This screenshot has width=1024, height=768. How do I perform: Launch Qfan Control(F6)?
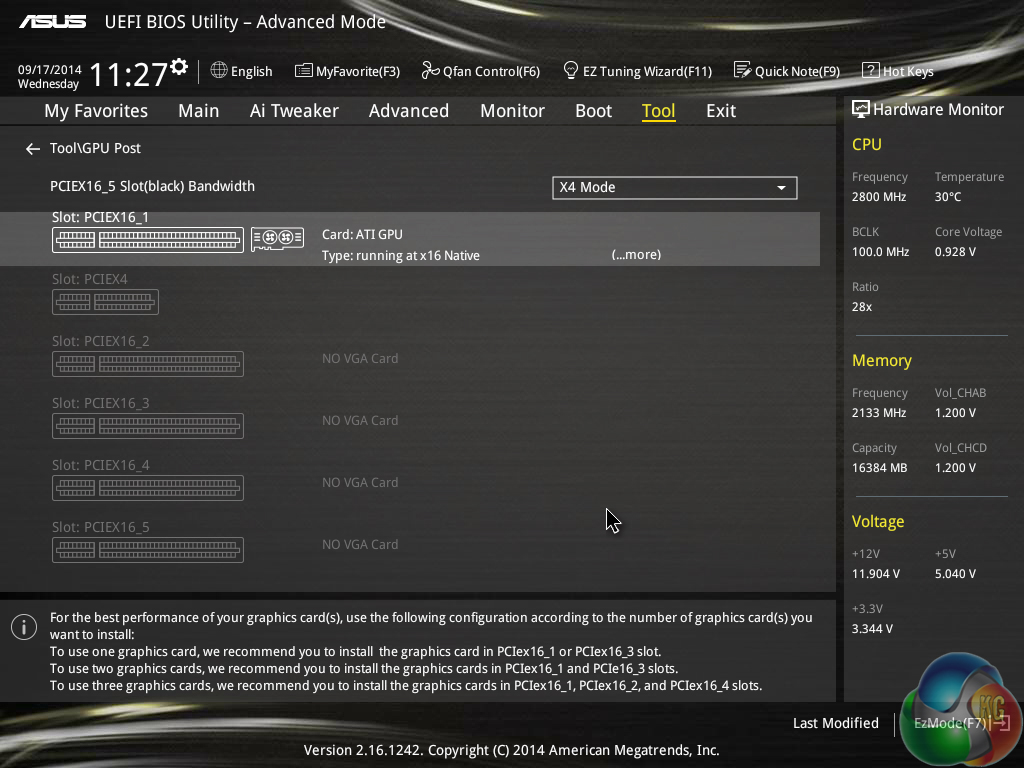pos(481,71)
